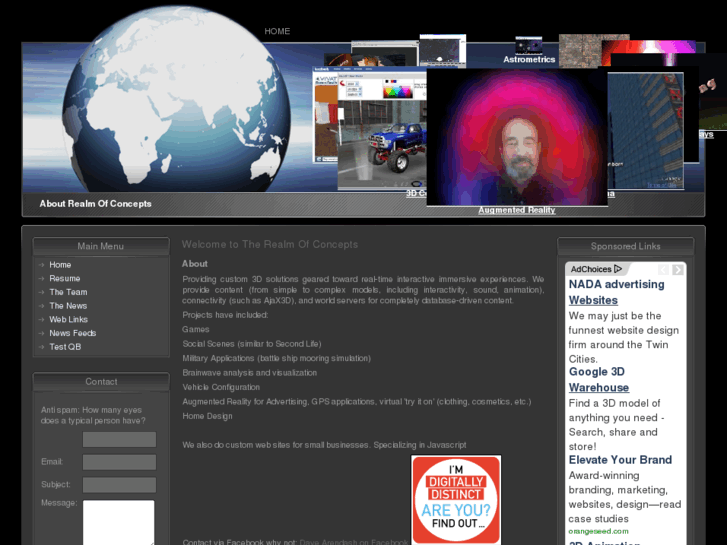Select the red-pink glow thumbnail
Viewport: 727px width, 545px height.
click(x=648, y=47)
